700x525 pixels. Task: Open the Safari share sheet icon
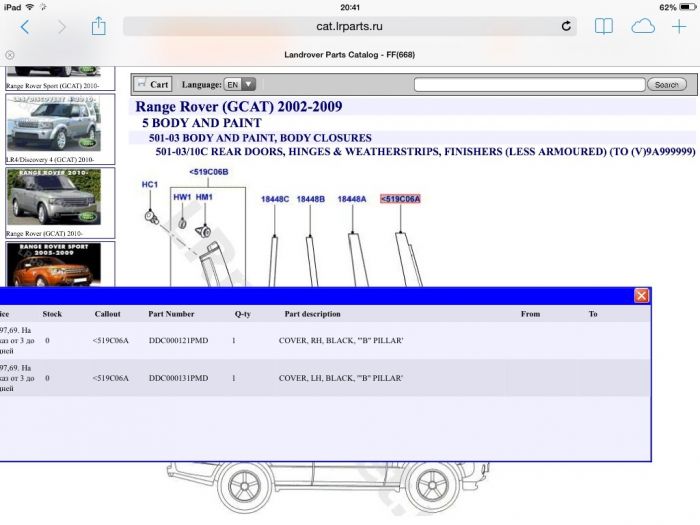pos(98,26)
